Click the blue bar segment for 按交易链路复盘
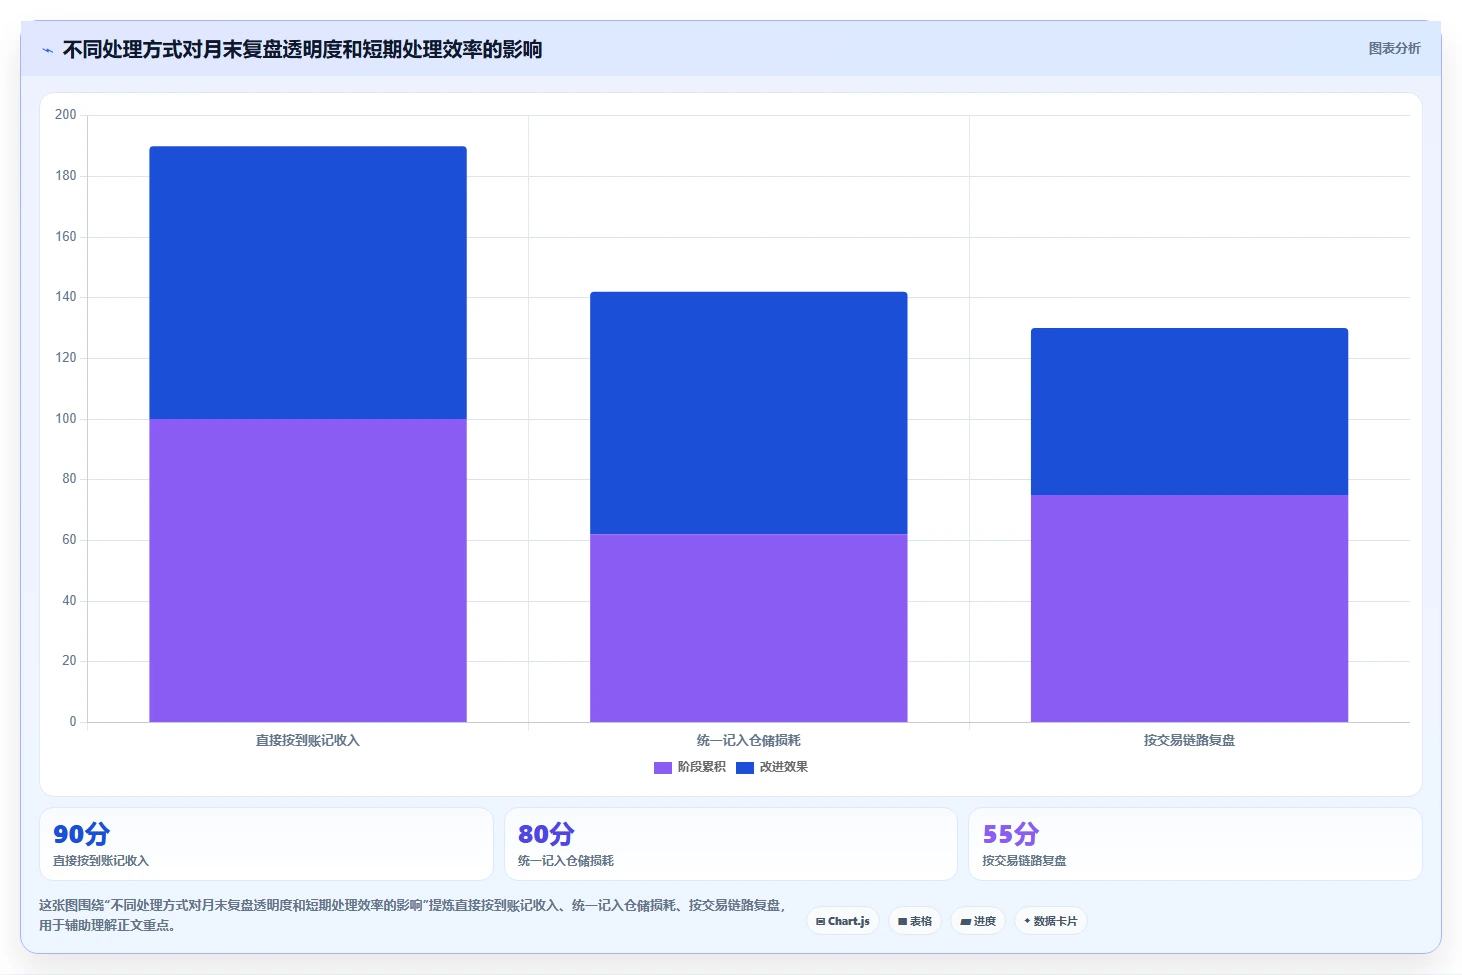The image size is (1462, 975). pyautogui.click(x=1189, y=411)
